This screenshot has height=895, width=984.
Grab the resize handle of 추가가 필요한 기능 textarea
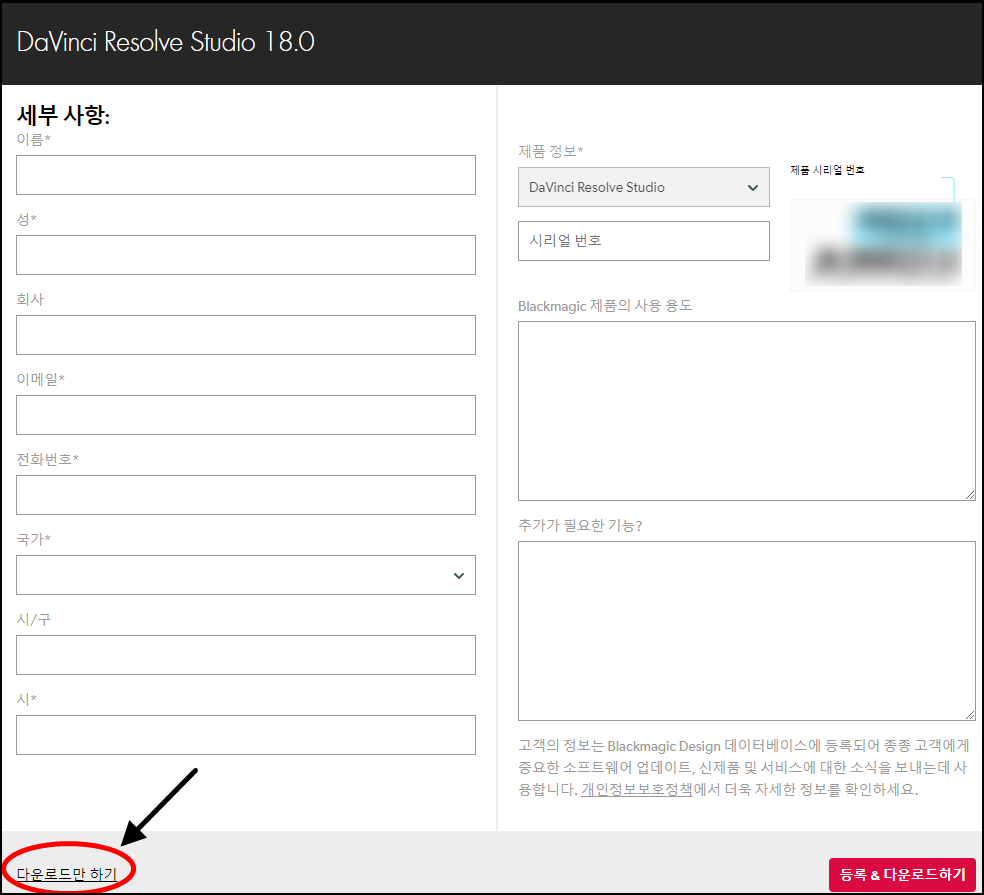click(x=970, y=715)
